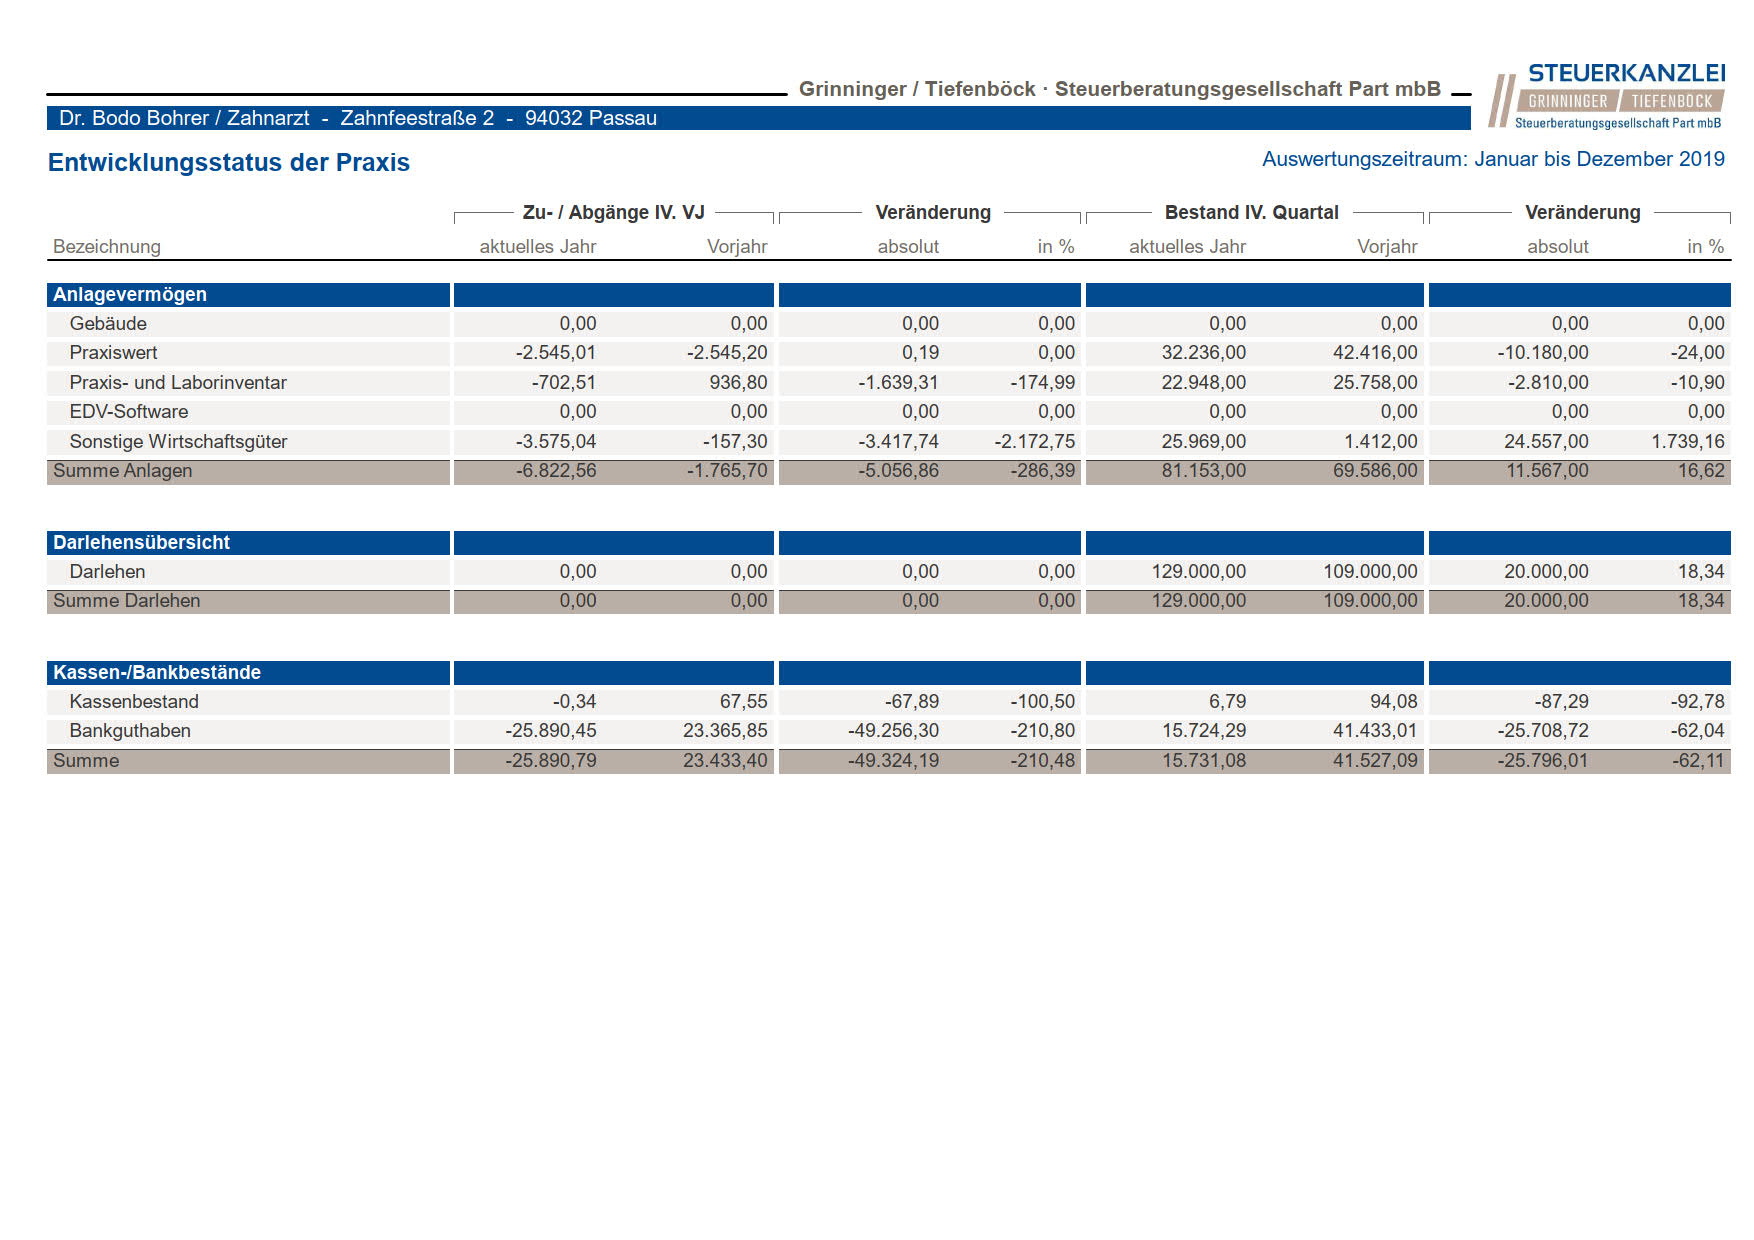1754x1240 pixels.
Task: Click the Summe Anlagen change '11.567,00'
Action: coord(1547,471)
